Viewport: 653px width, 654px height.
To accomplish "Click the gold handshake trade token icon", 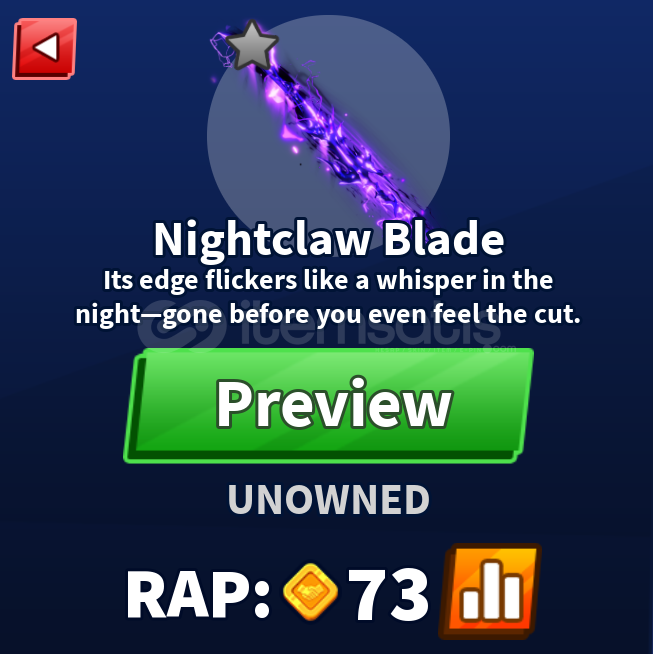I will click(x=310, y=591).
